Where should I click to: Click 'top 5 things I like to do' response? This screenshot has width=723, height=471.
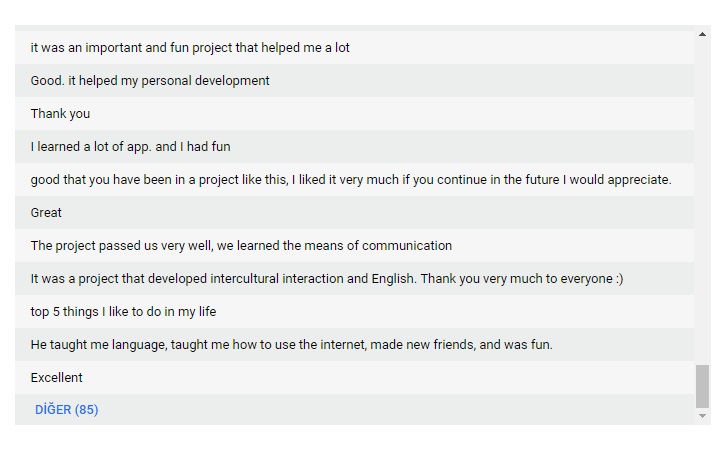point(123,311)
